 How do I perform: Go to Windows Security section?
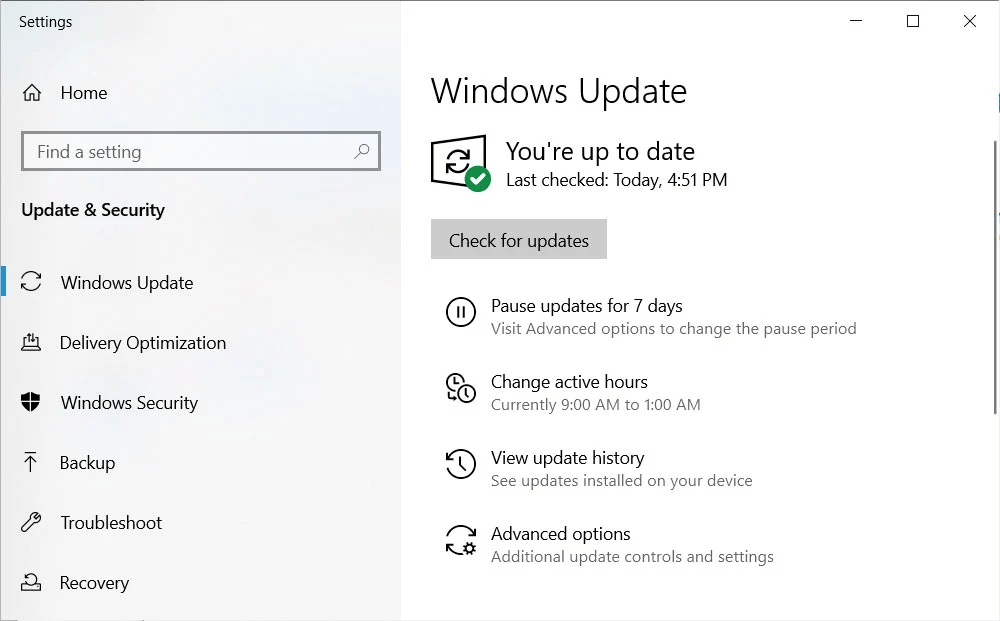tap(129, 402)
